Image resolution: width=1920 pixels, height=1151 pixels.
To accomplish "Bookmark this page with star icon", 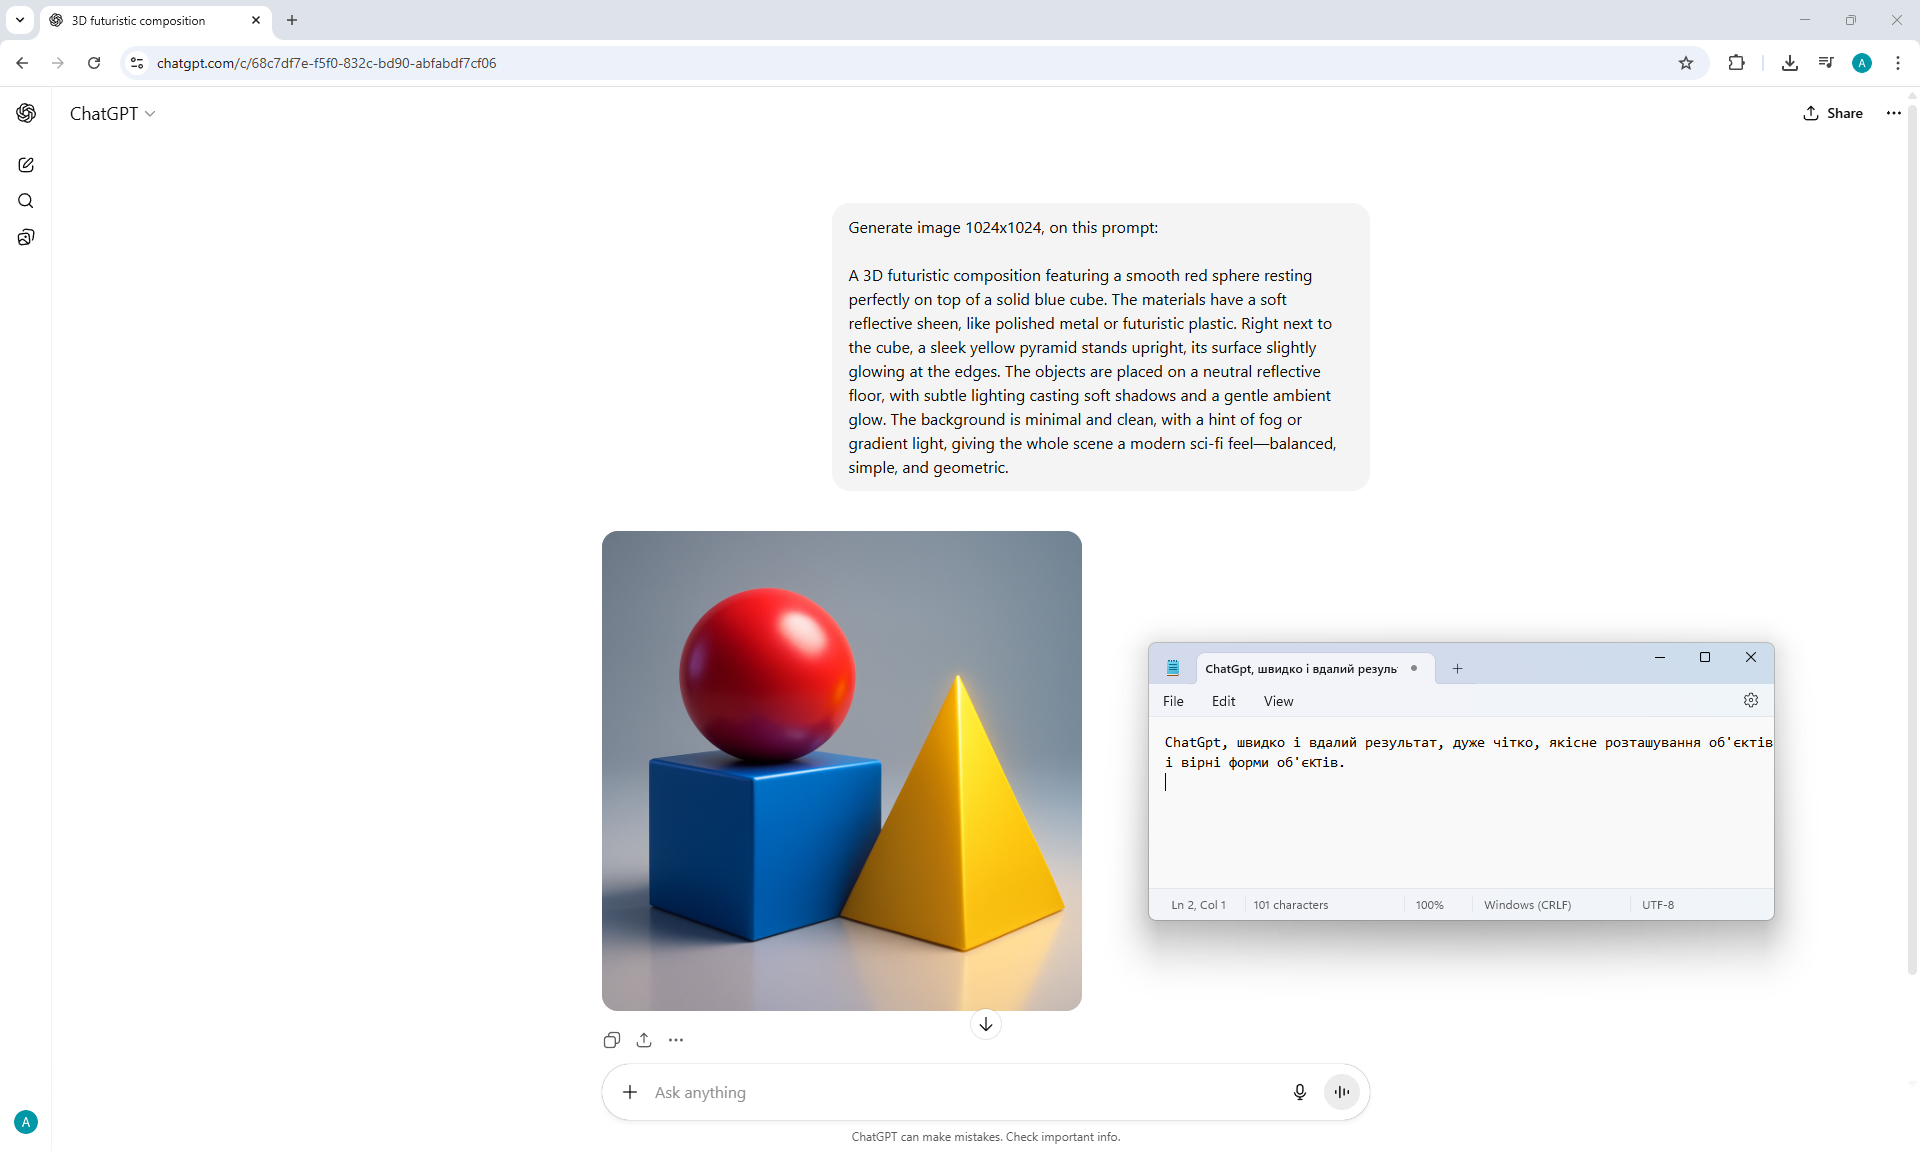I will pos(1686,63).
